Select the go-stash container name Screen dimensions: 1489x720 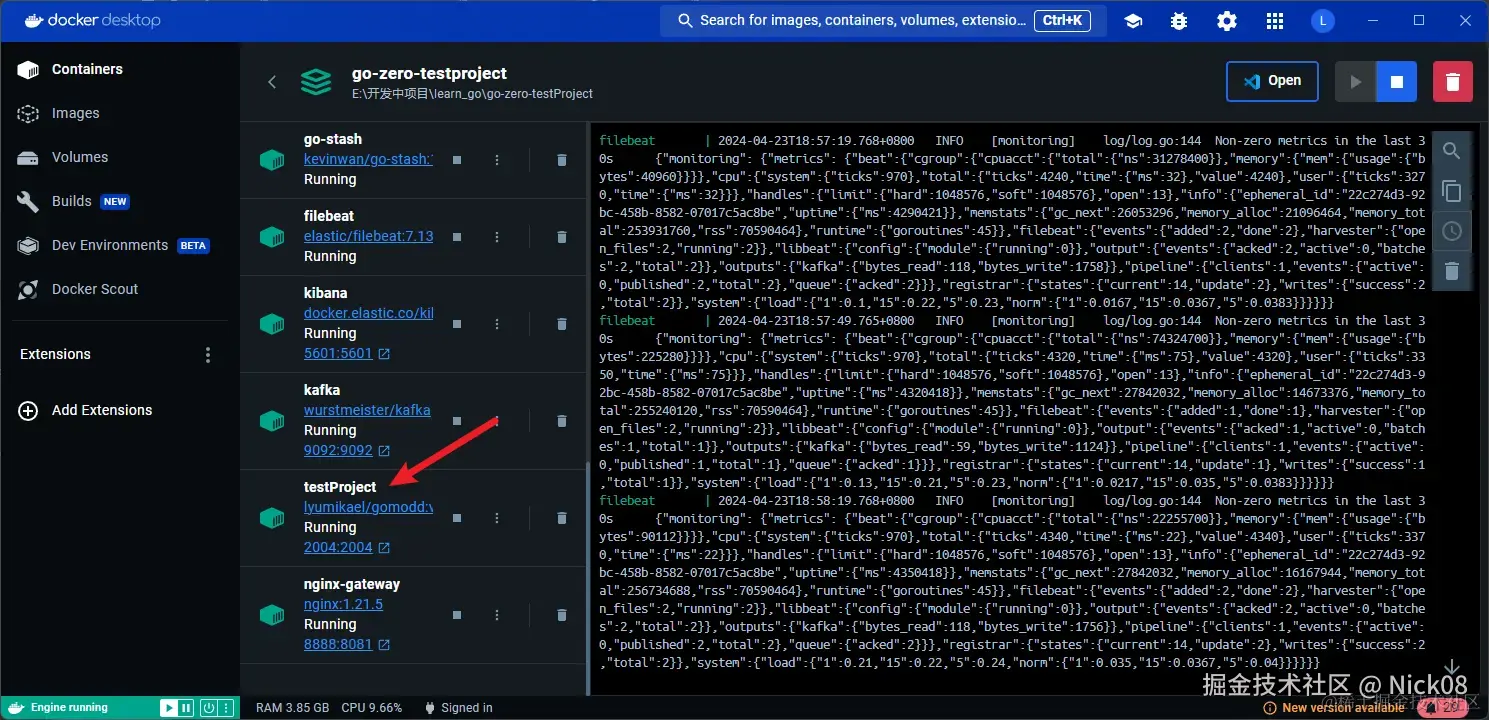click(x=333, y=139)
